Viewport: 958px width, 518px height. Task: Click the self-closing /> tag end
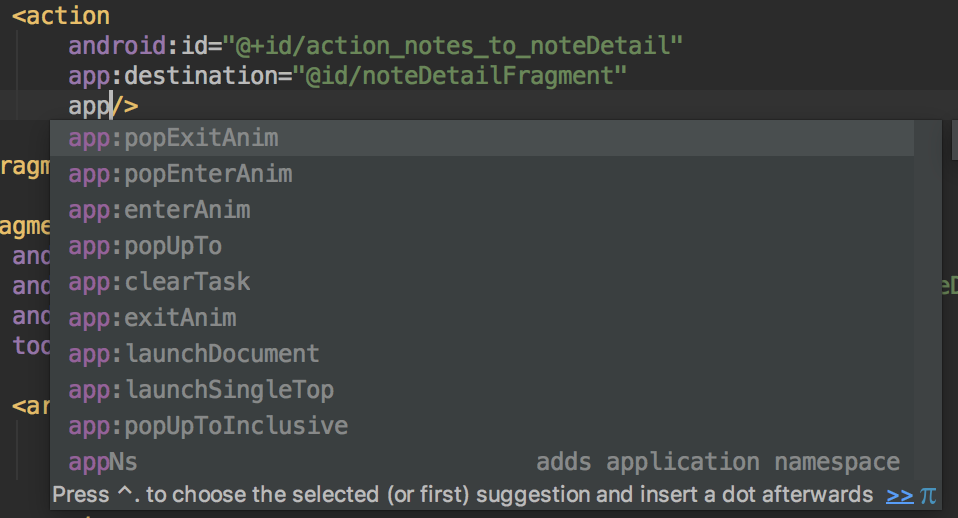coord(125,106)
